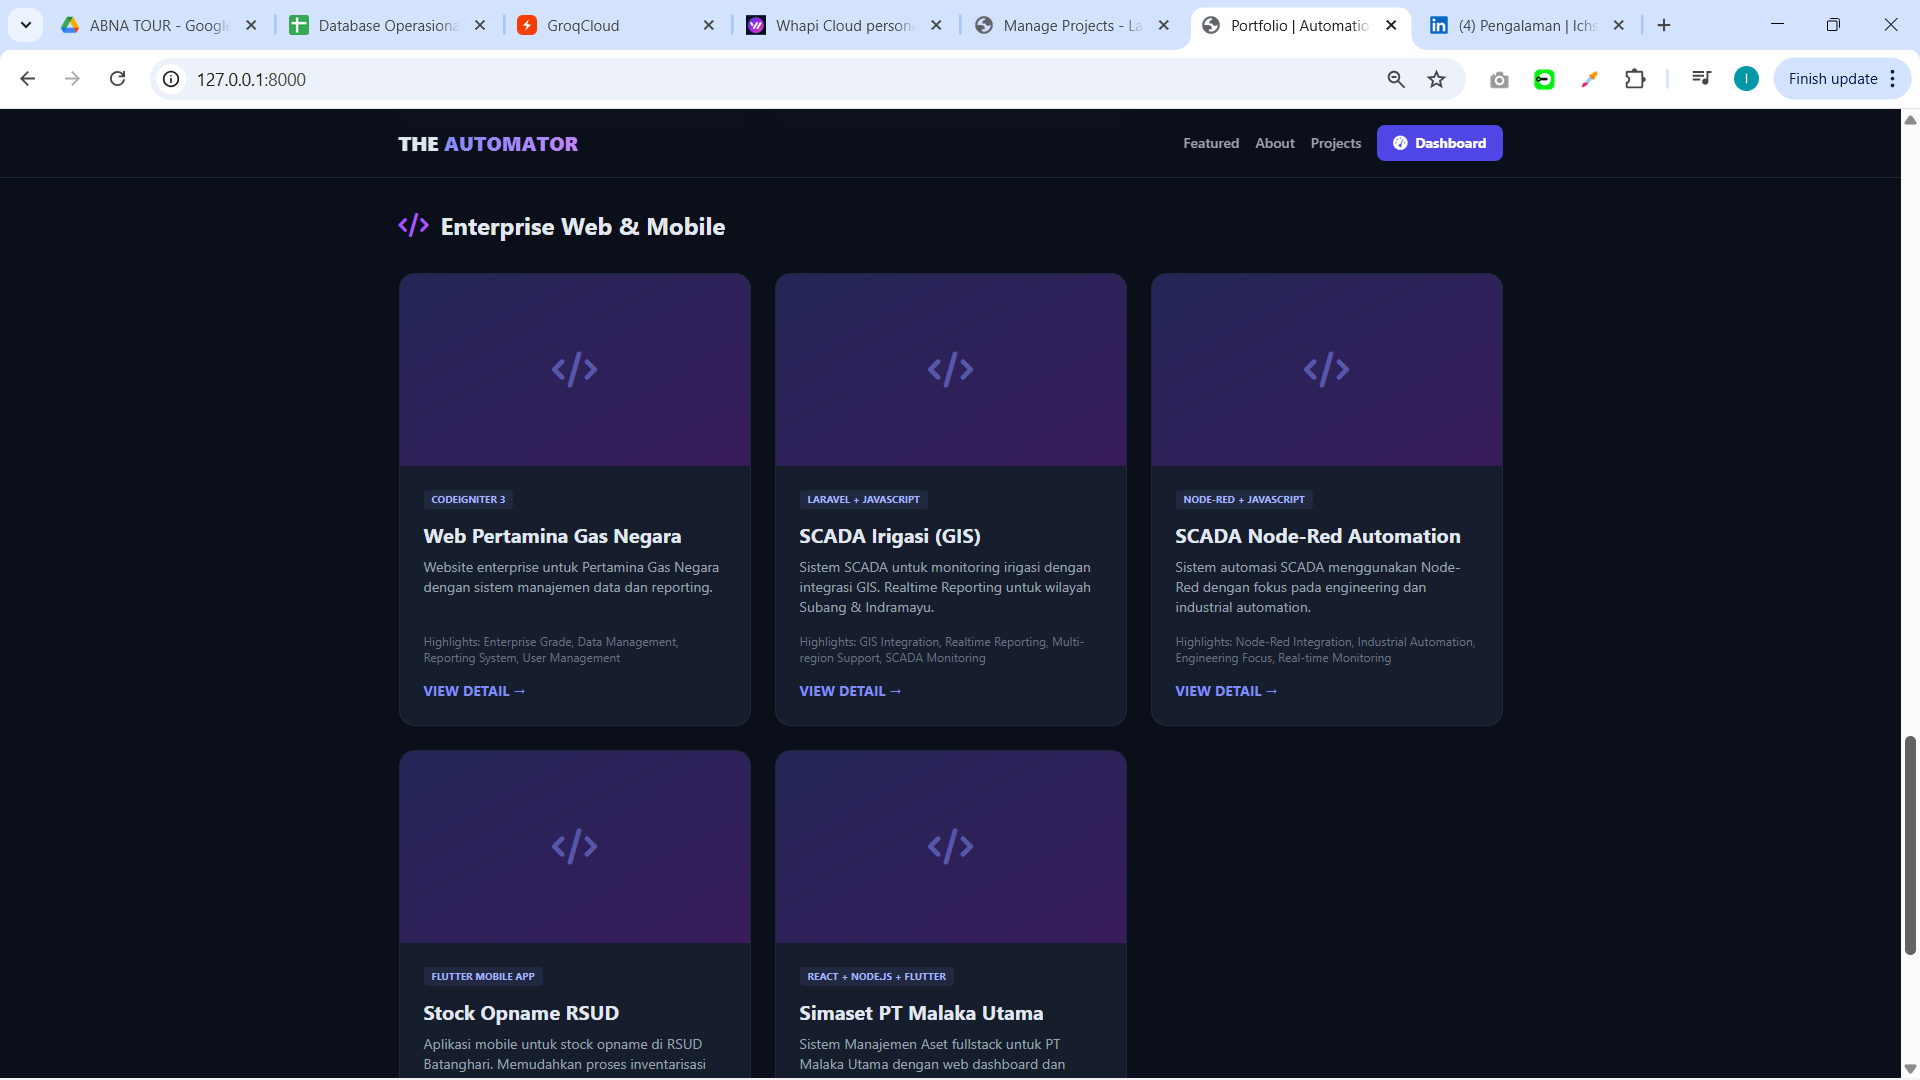1920x1080 pixels.
Task: Click the camera screenshot extension icon
Action: point(1498,79)
